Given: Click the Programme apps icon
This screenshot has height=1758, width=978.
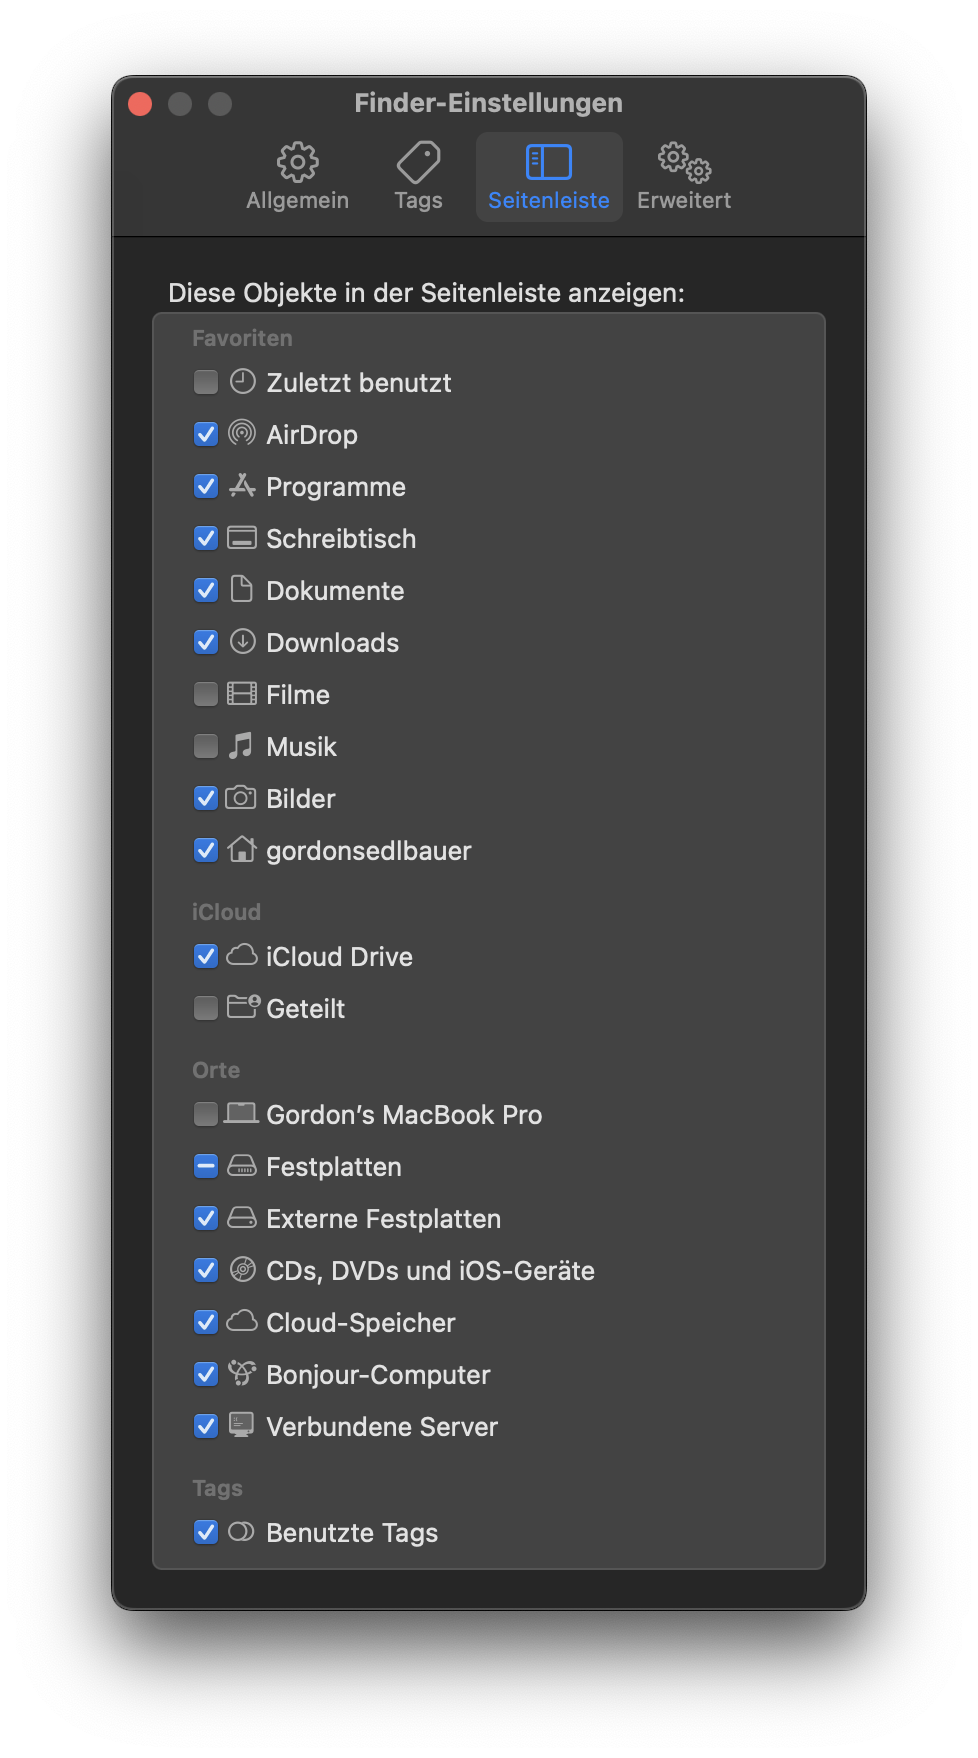Looking at the screenshot, I should pos(242,486).
